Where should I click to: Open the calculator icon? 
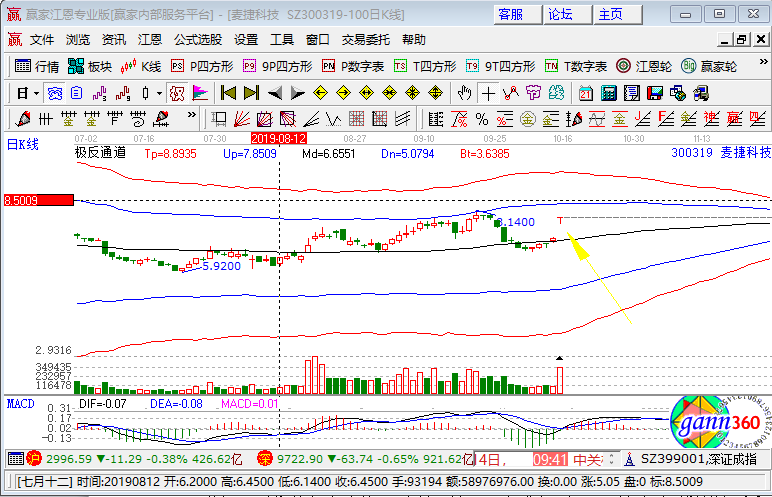click(609, 93)
